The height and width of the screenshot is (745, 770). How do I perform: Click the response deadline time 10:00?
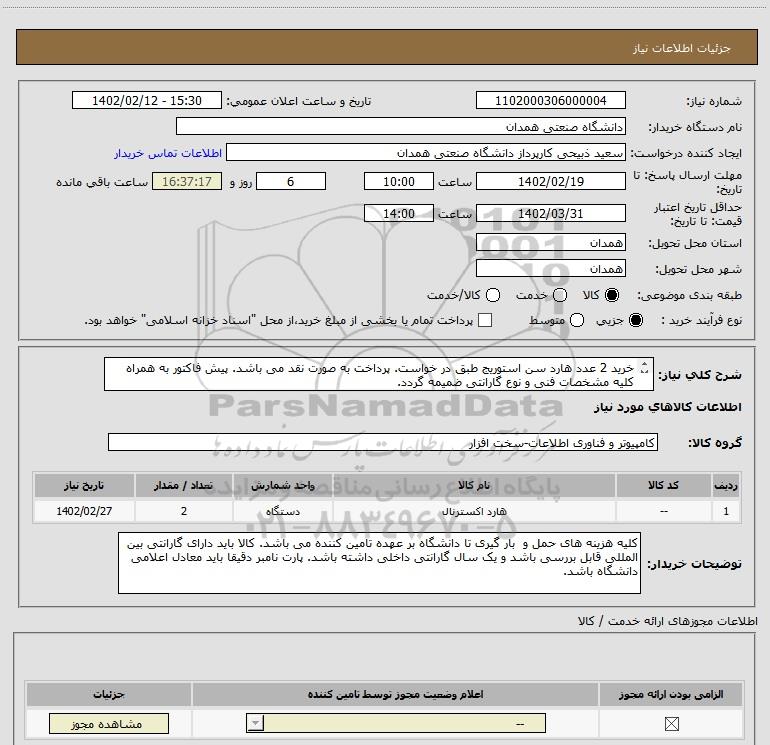click(399, 181)
